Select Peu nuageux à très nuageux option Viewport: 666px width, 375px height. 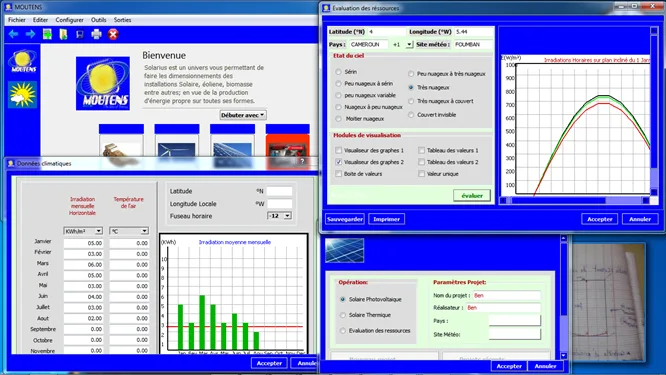(x=411, y=73)
